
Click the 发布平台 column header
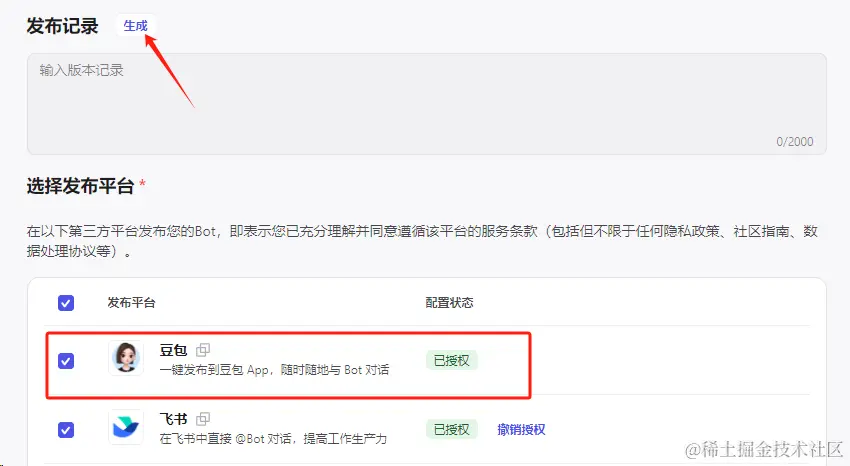coord(131,302)
